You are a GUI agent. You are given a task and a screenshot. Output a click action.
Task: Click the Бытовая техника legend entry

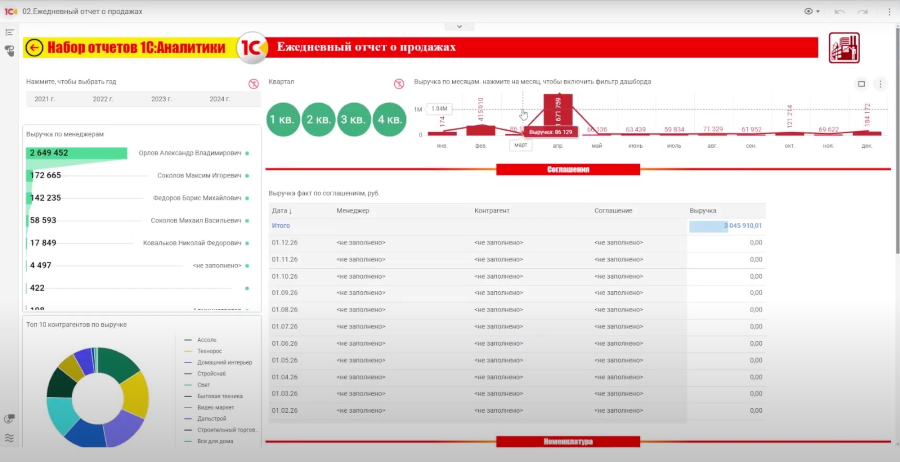click(x=213, y=396)
